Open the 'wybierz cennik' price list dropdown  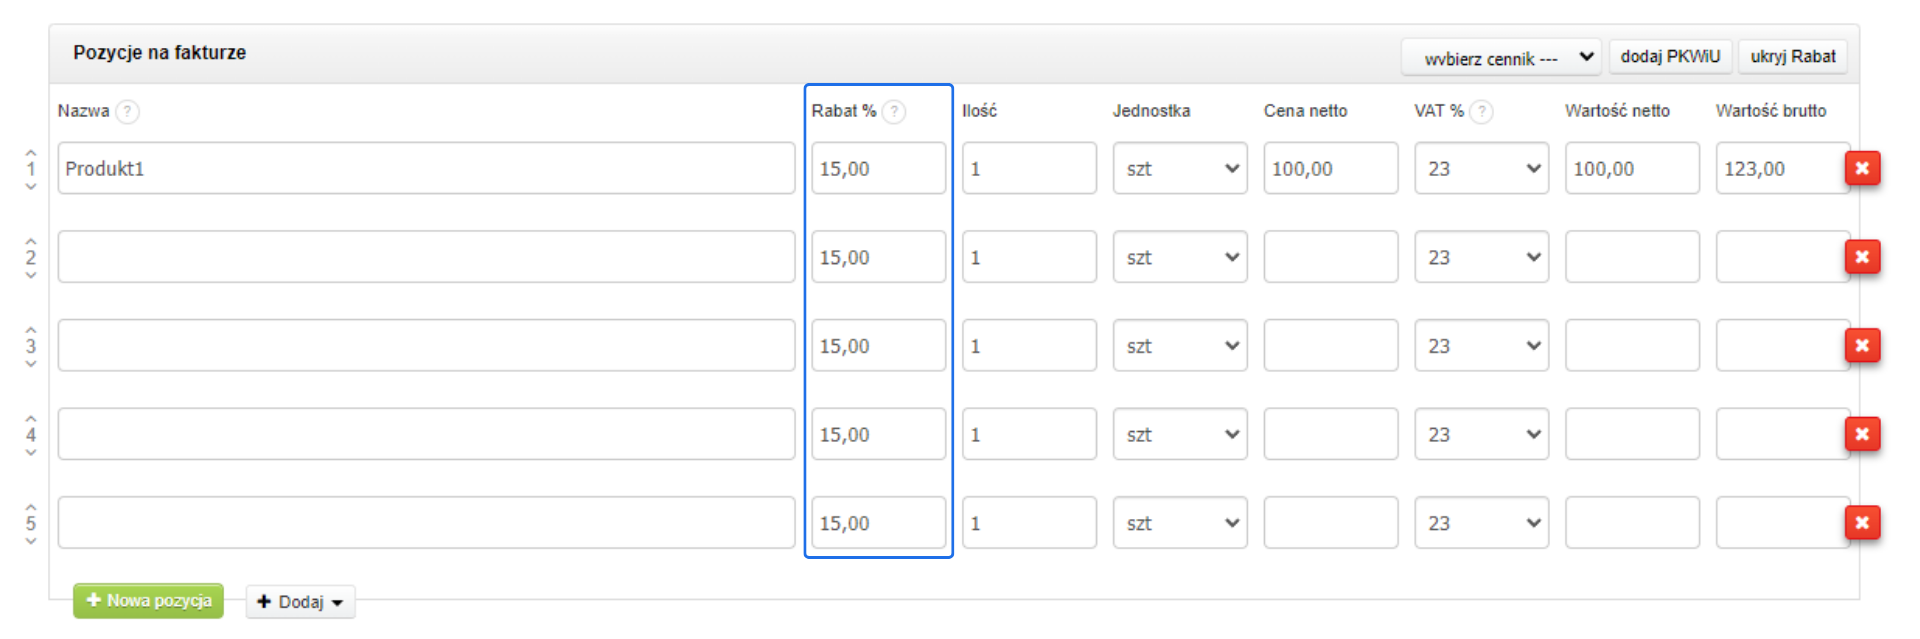point(1500,57)
